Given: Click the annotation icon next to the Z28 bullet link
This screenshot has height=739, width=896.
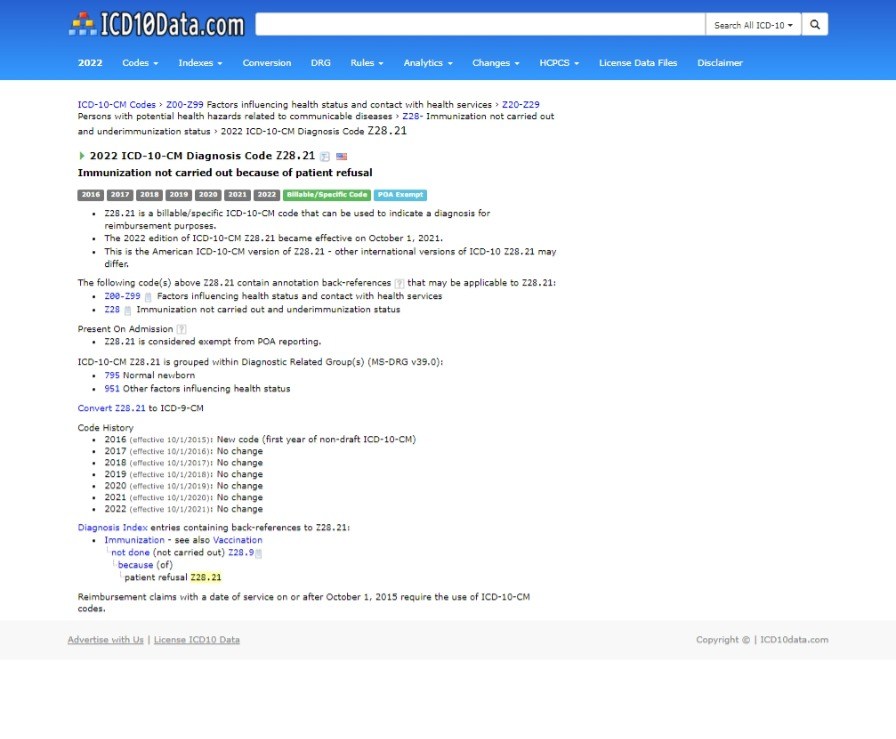Looking at the screenshot, I should pos(127,310).
